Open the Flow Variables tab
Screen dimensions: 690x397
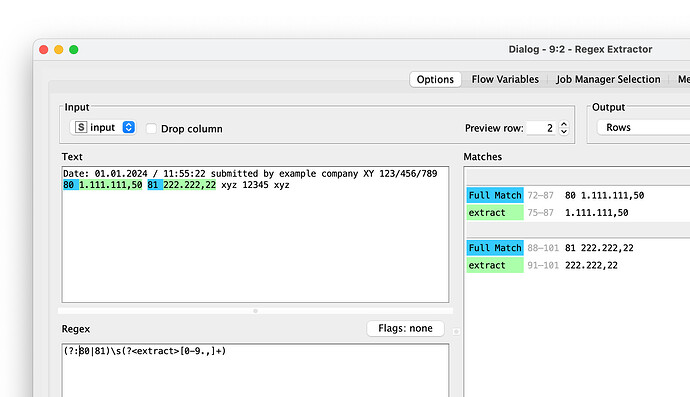pyautogui.click(x=505, y=79)
